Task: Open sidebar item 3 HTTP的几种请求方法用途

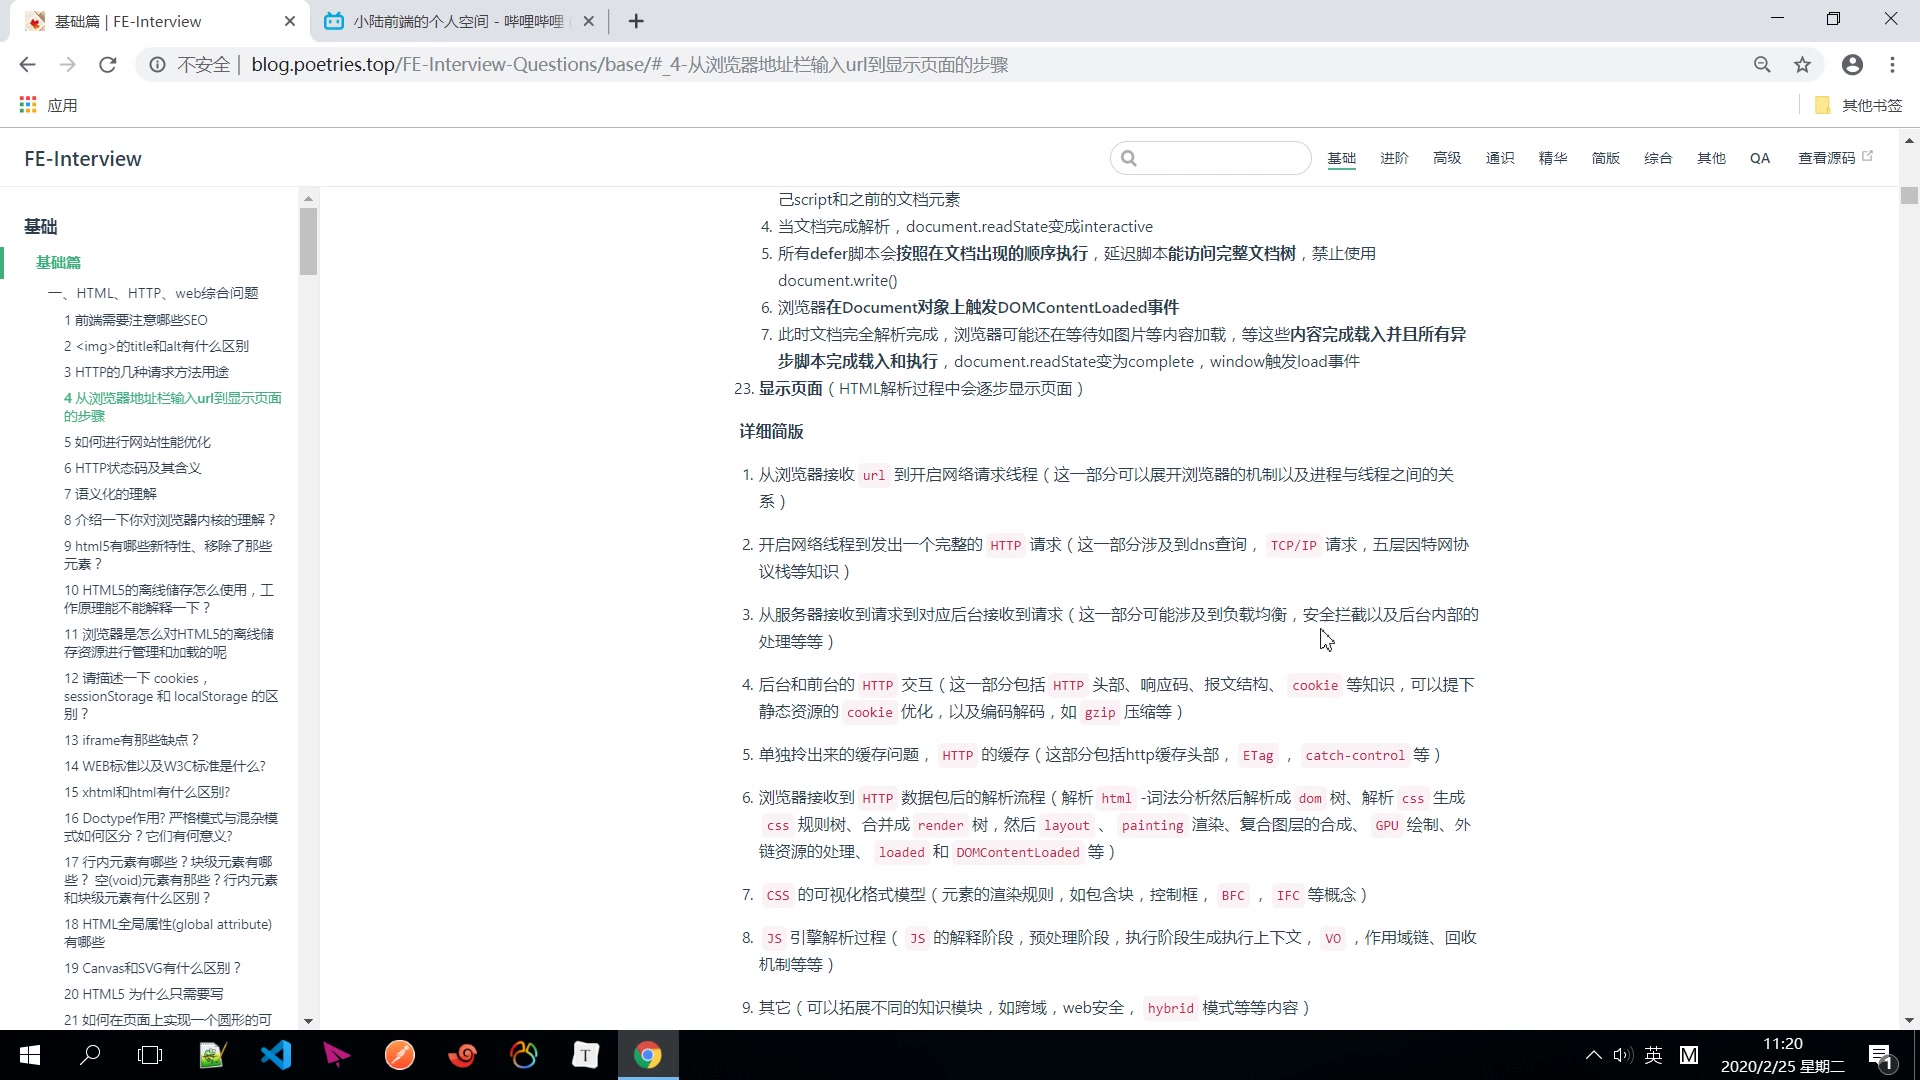Action: coord(146,372)
